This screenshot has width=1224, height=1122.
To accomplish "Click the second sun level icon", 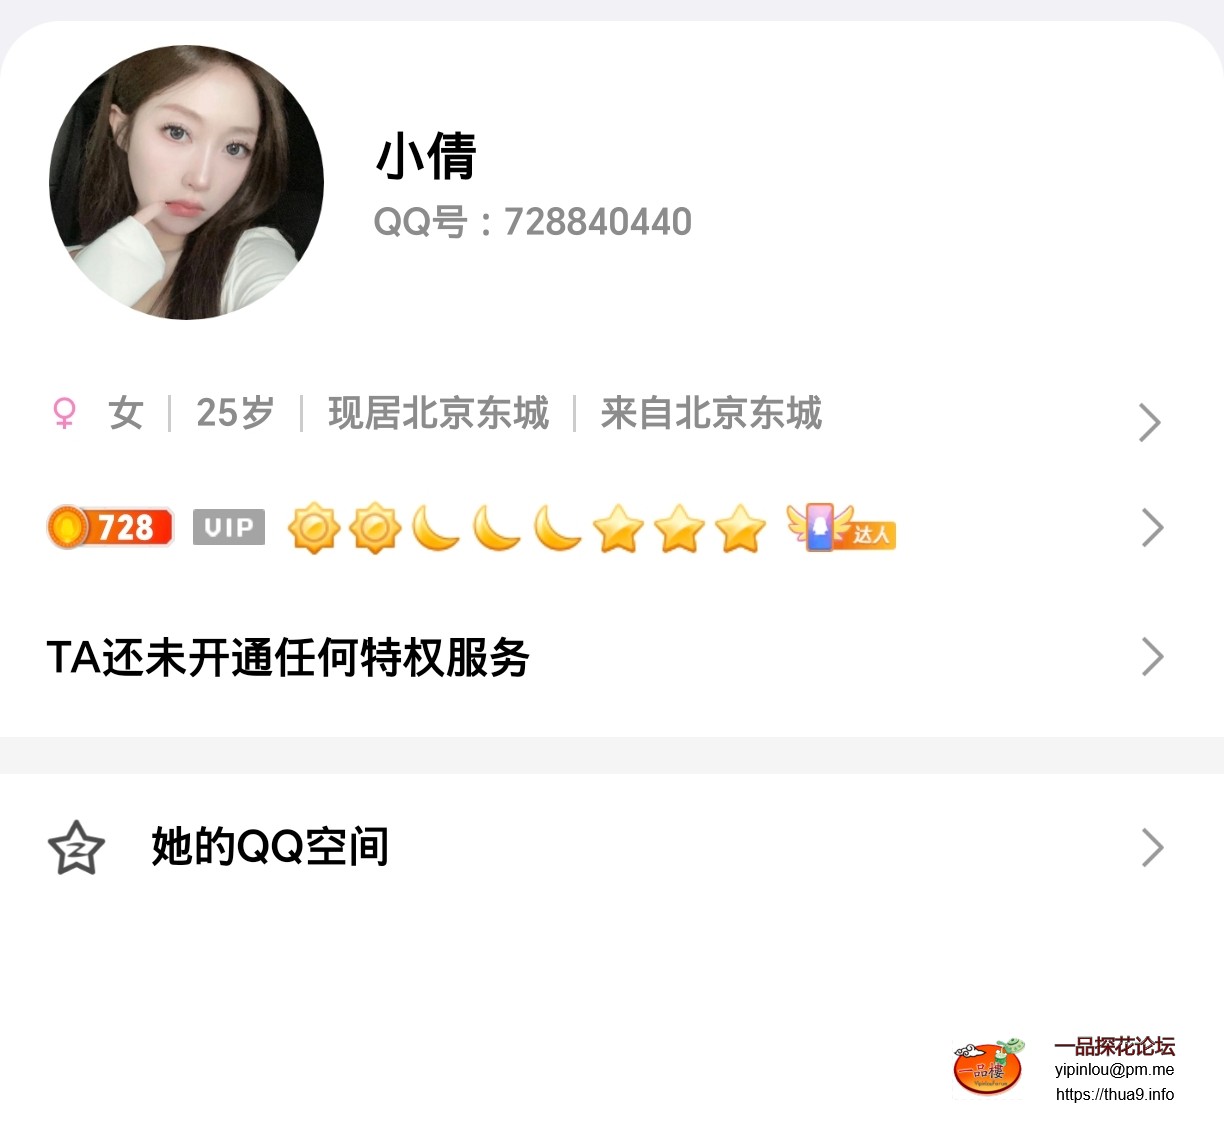I will 375,528.
